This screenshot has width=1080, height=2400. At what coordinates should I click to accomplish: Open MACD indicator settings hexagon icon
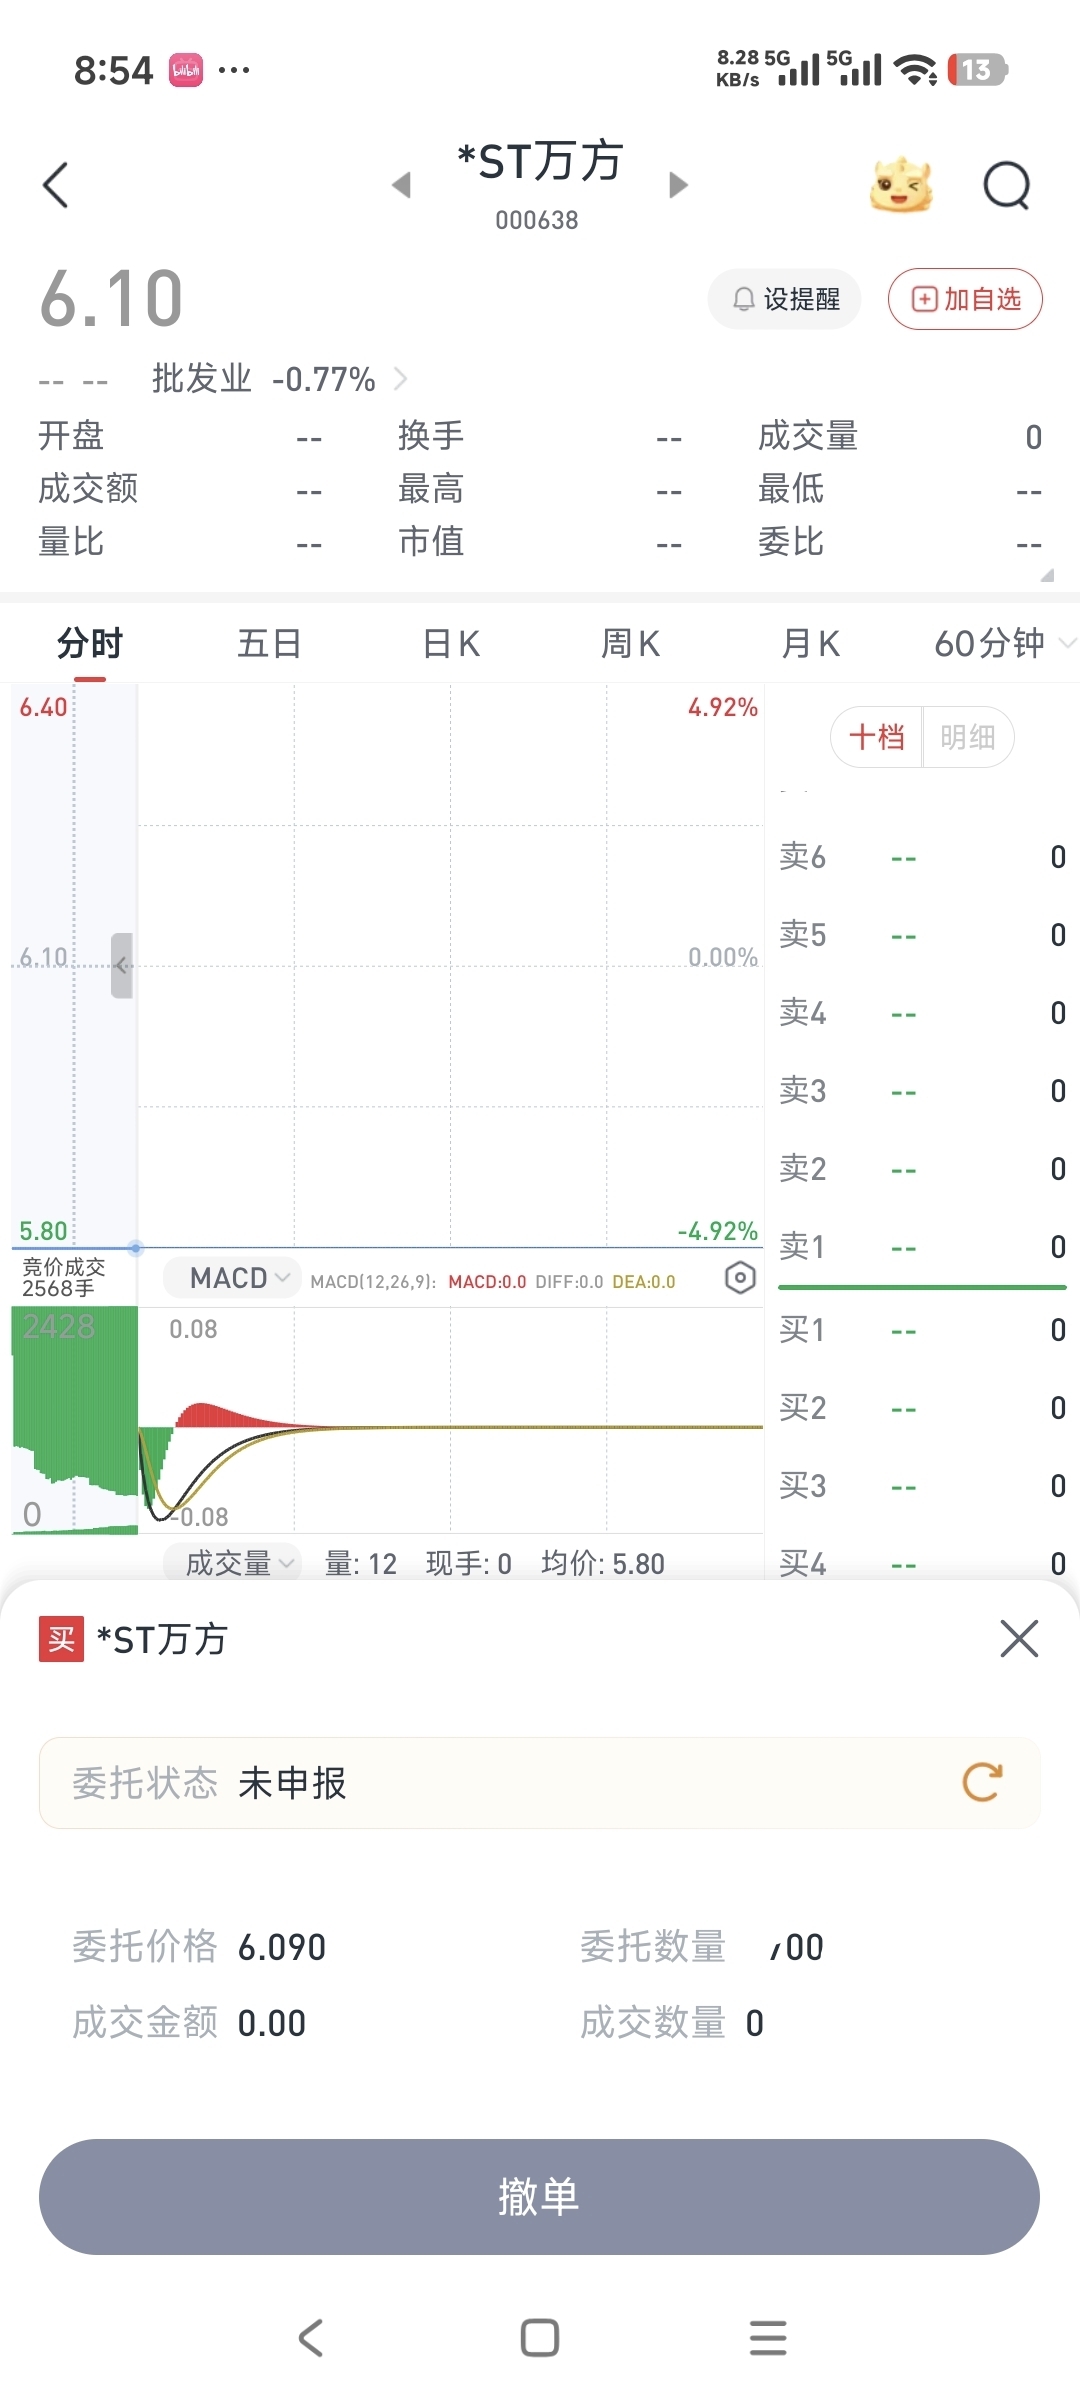click(x=740, y=1278)
